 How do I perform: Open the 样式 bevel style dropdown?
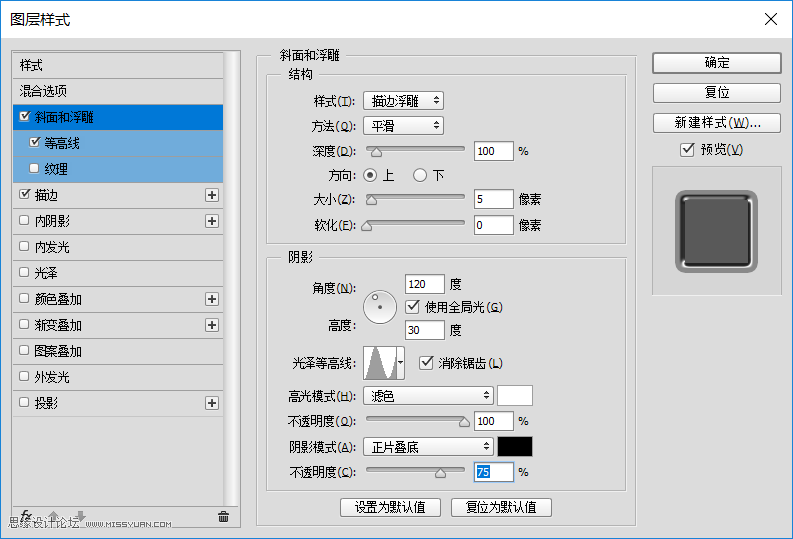coord(403,101)
